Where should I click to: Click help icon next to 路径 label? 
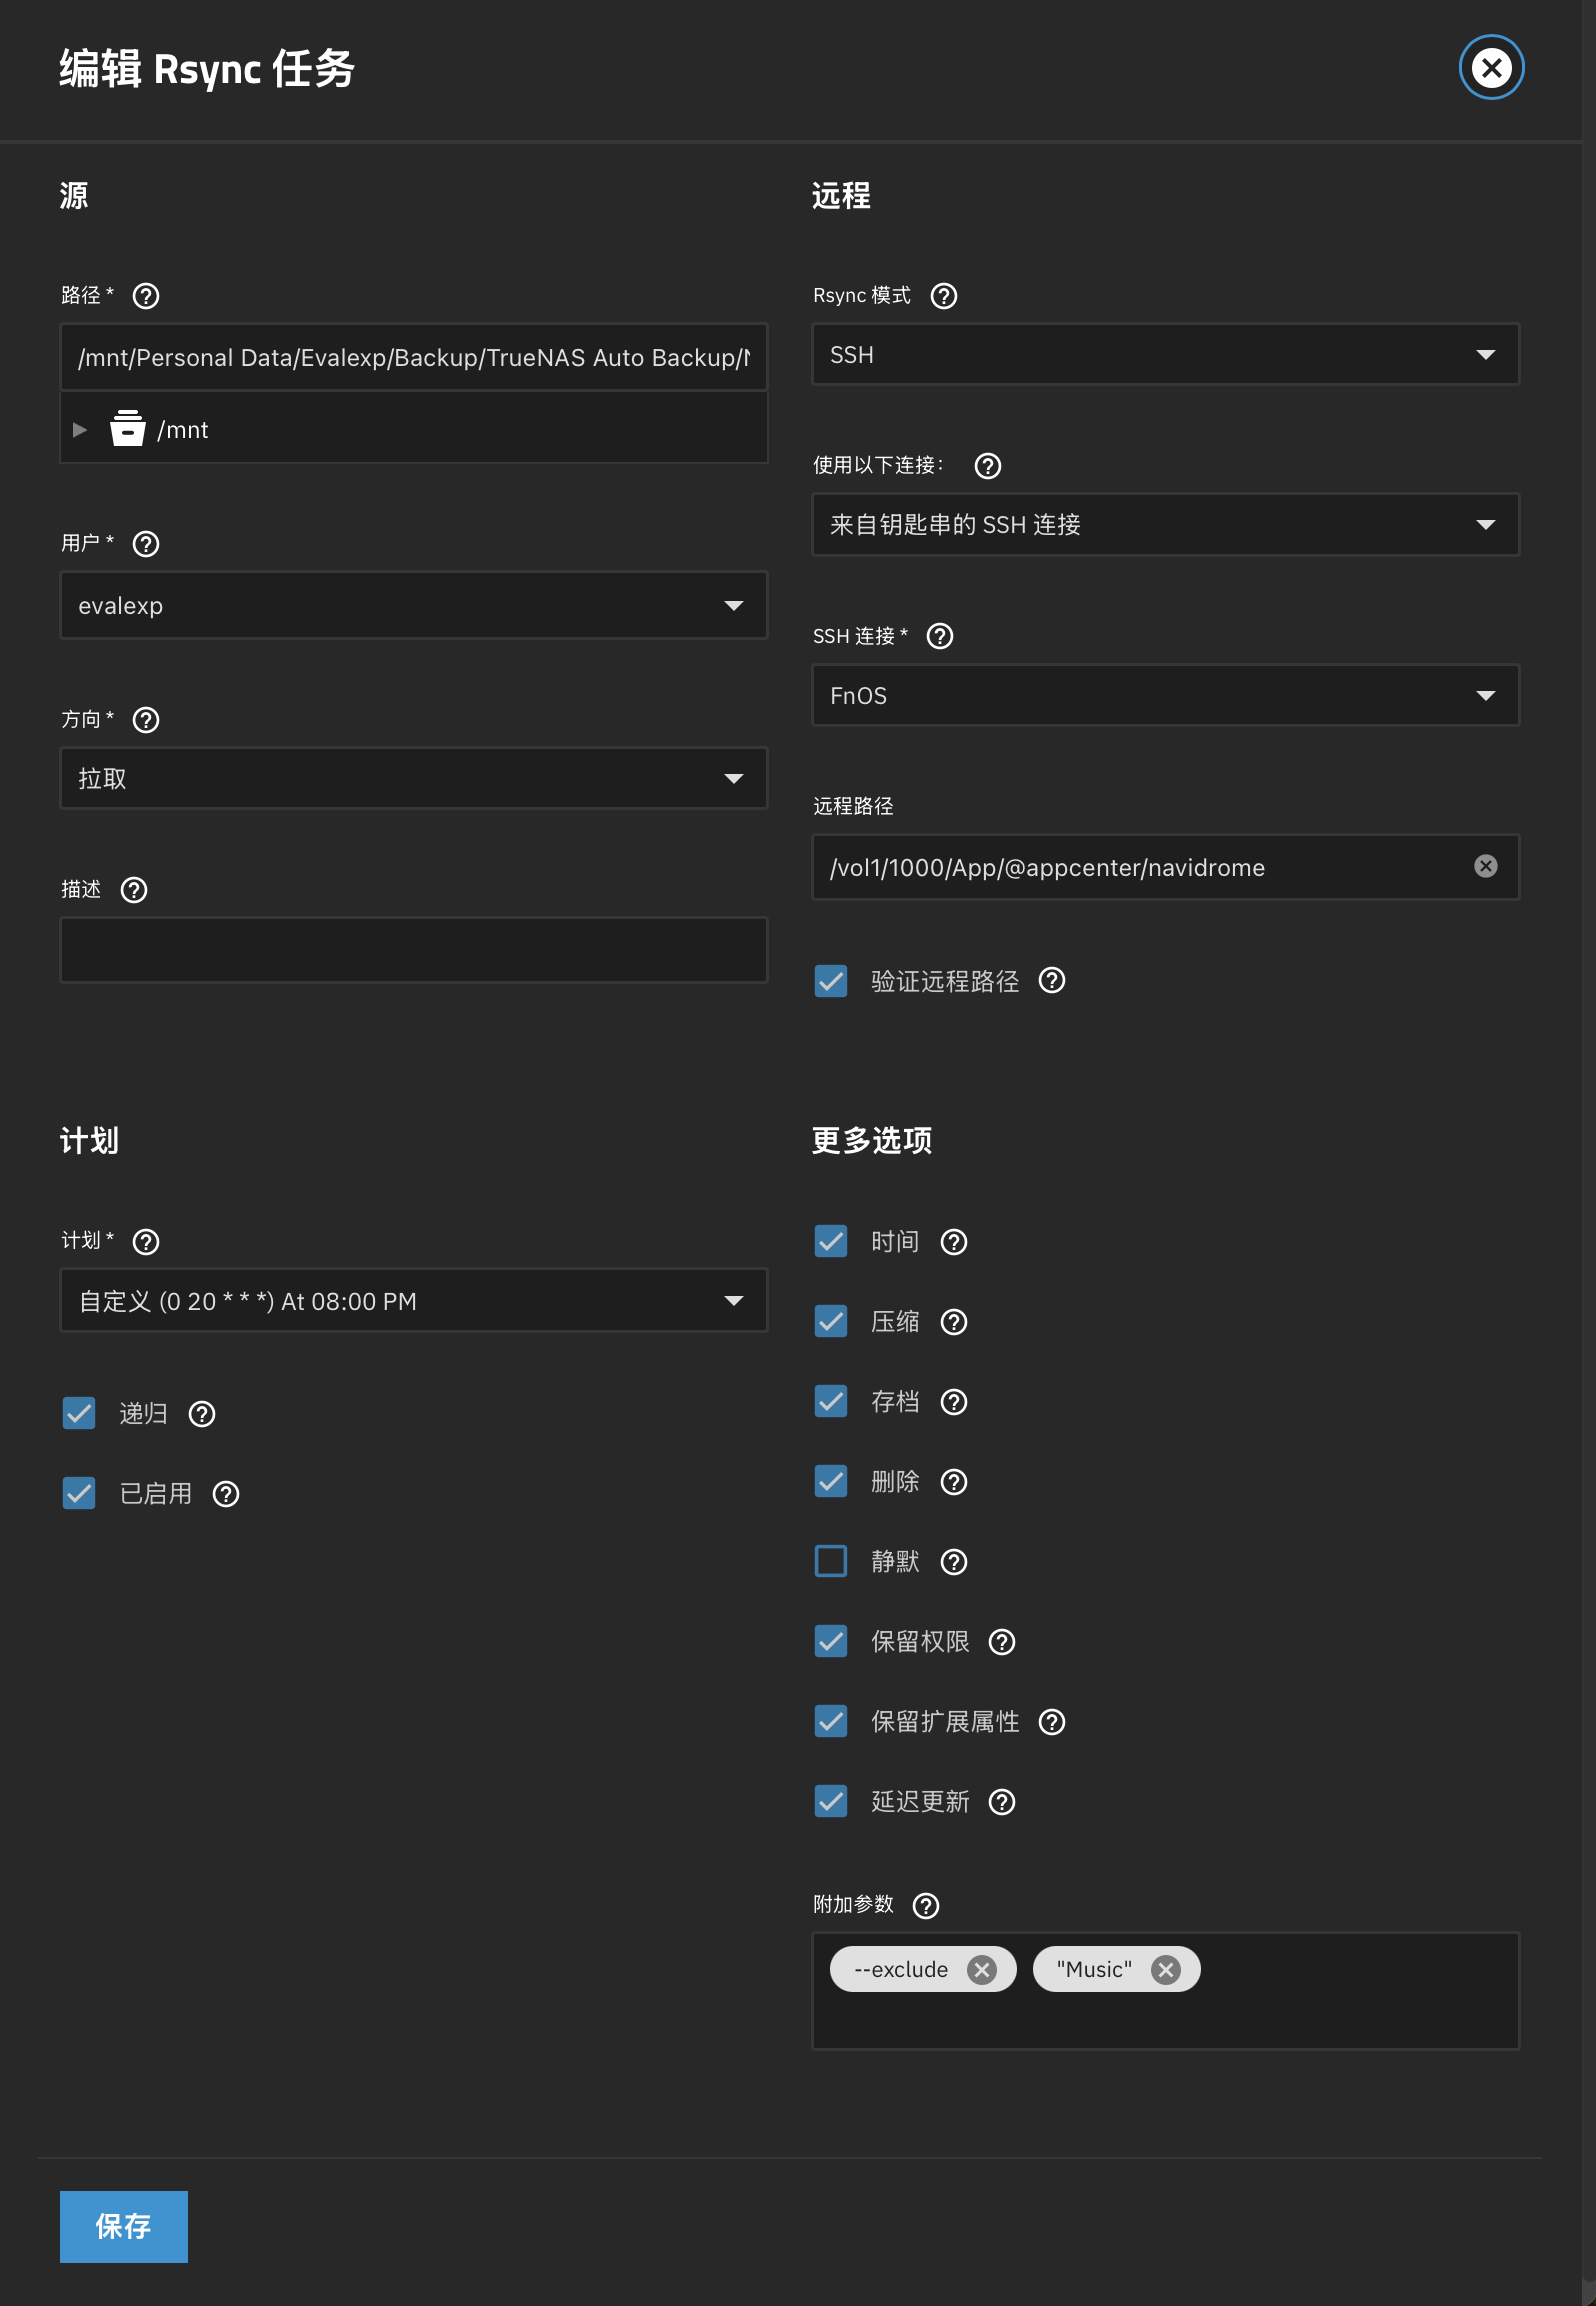[x=146, y=296]
